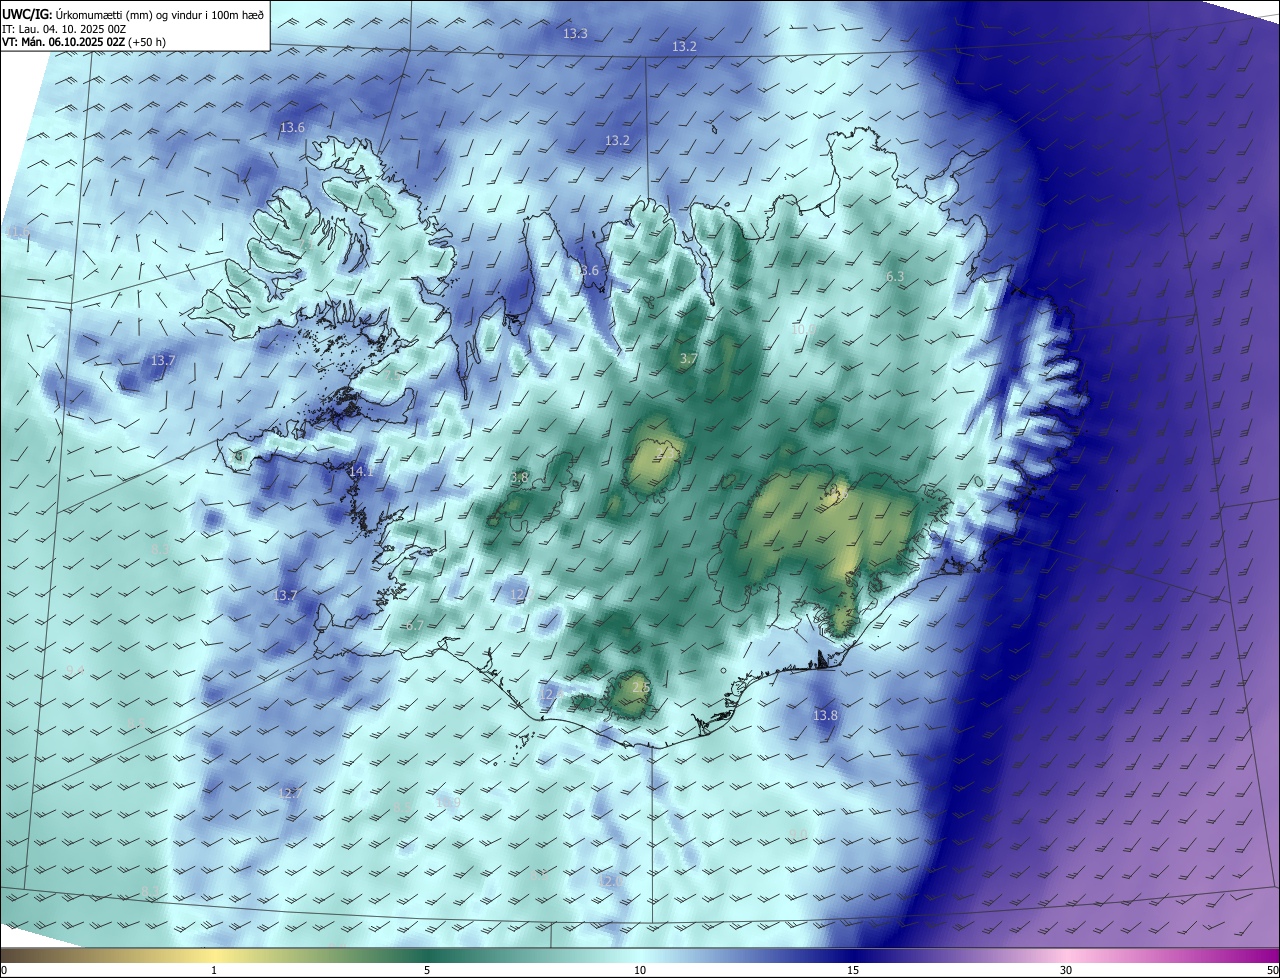Click the valid time line 'VT: Mán. 06.10.2025 02Z (+50 h)'
The height and width of the screenshot is (978, 1280).
(x=83, y=42)
